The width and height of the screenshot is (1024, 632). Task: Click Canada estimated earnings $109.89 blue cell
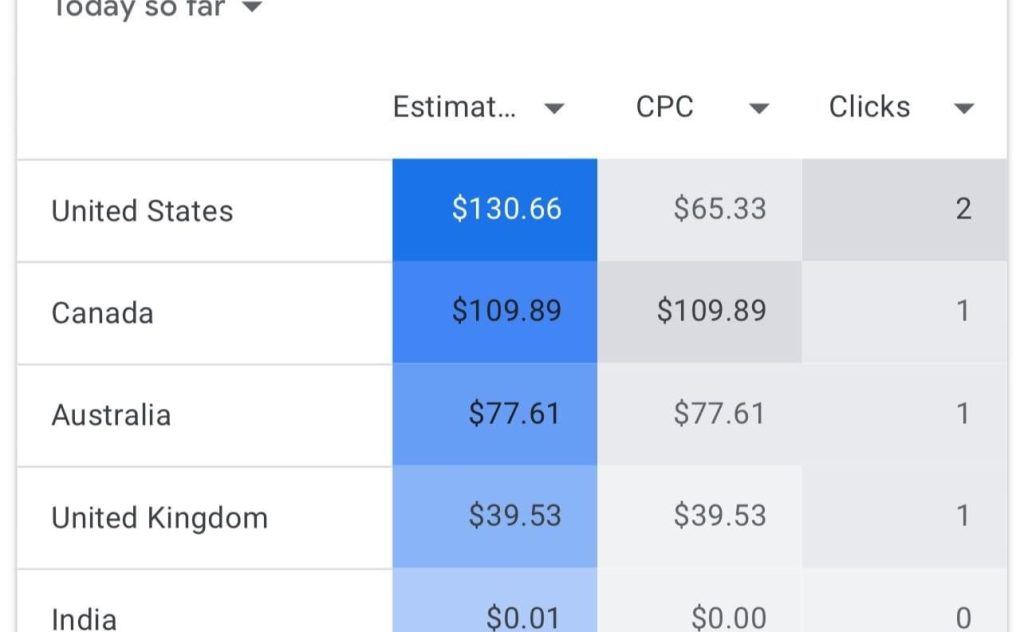(x=506, y=311)
